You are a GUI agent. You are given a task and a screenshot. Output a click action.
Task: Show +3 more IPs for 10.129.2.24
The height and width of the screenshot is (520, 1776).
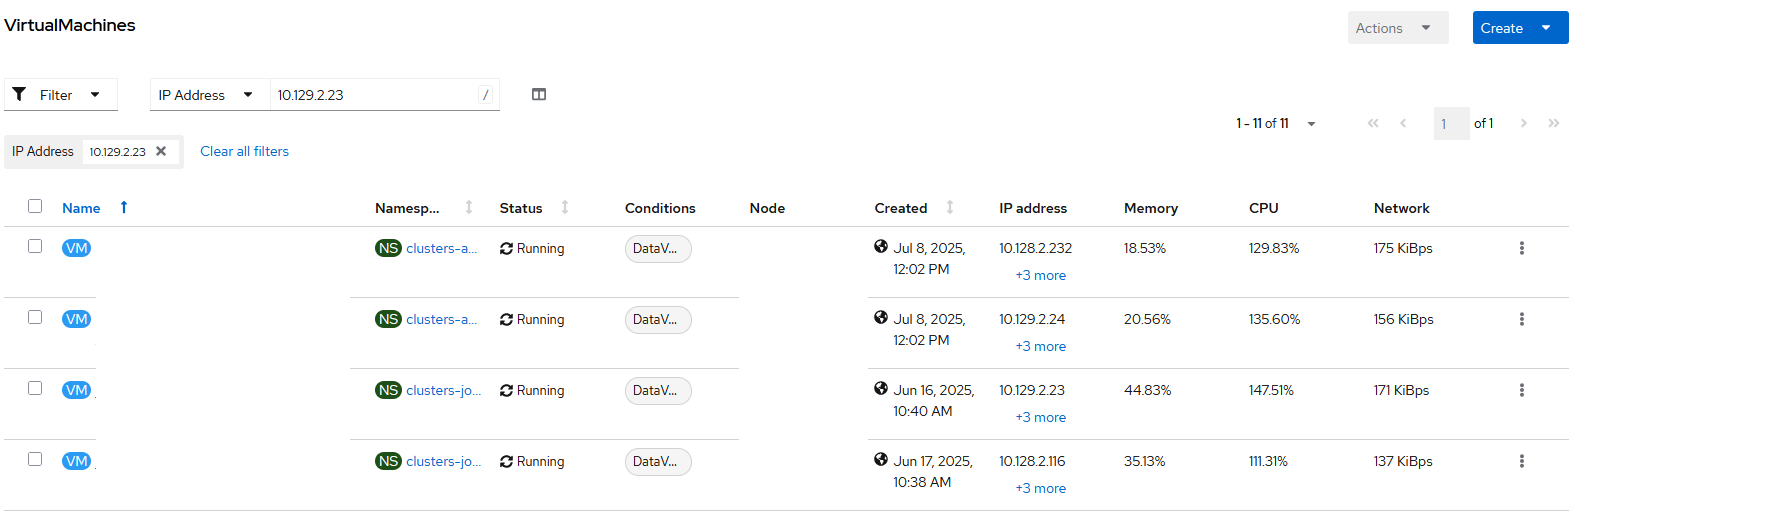point(1040,346)
